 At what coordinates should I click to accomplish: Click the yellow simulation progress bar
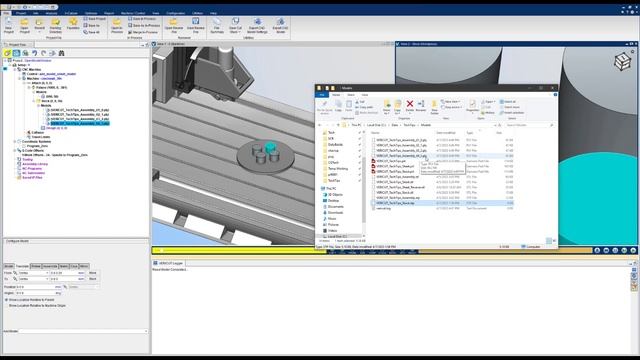tap(239, 250)
